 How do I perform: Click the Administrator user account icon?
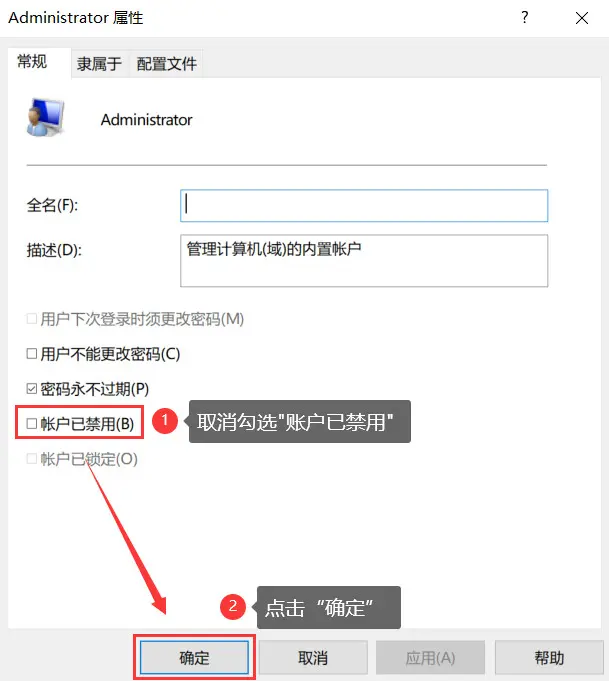tap(45, 117)
